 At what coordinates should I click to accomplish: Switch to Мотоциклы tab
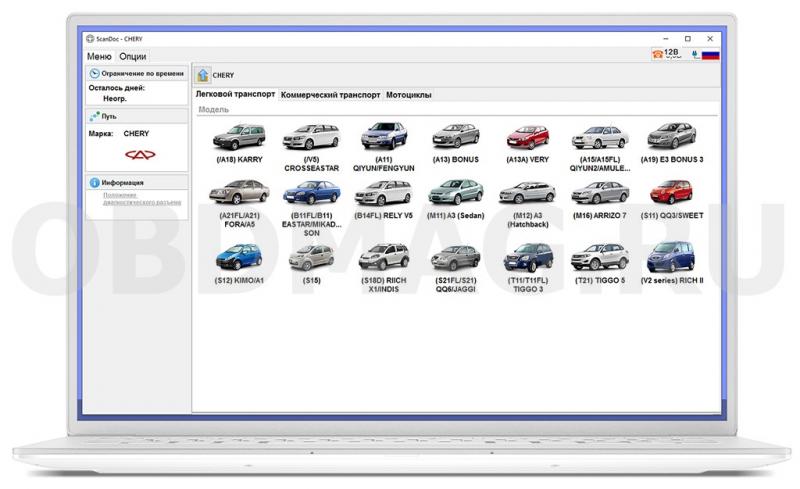[409, 95]
